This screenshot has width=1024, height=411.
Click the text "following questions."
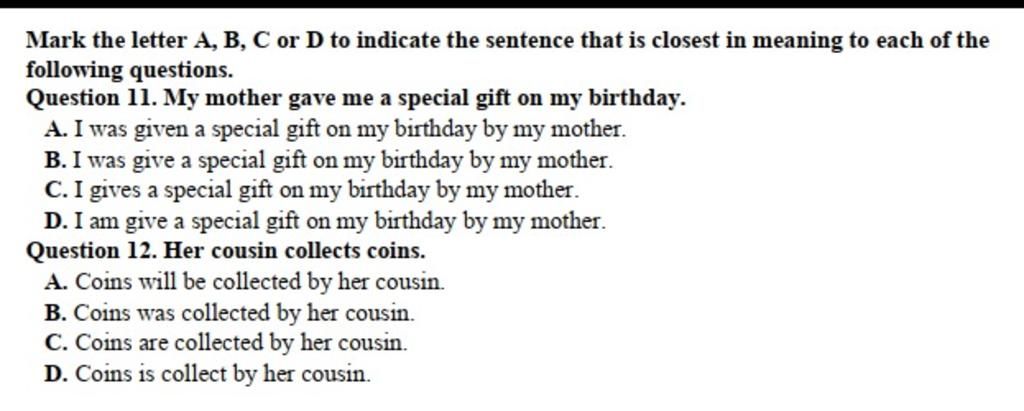click(x=129, y=70)
